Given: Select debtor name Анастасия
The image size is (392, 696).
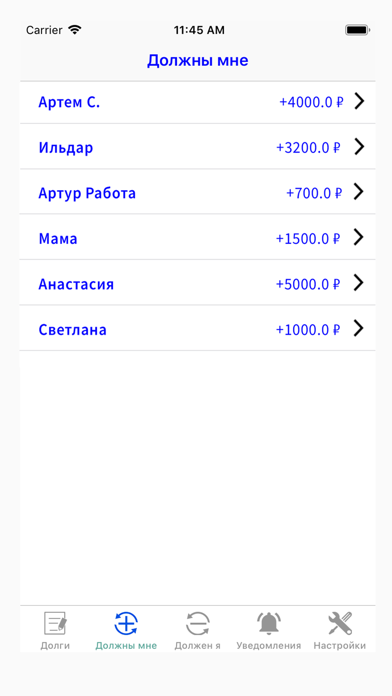Looking at the screenshot, I should (76, 284).
